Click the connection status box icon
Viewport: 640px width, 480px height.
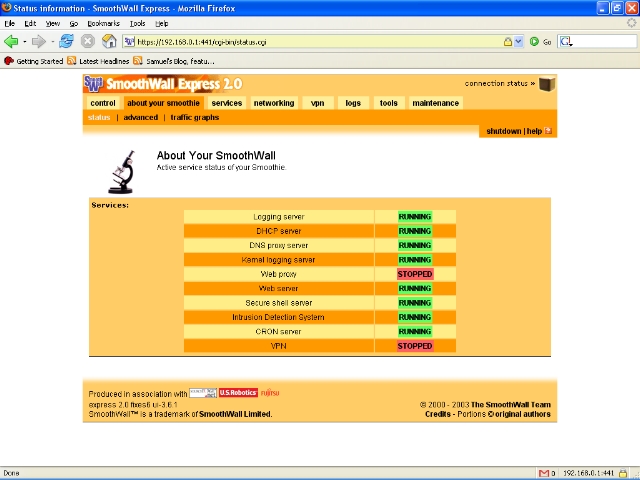pyautogui.click(x=547, y=84)
